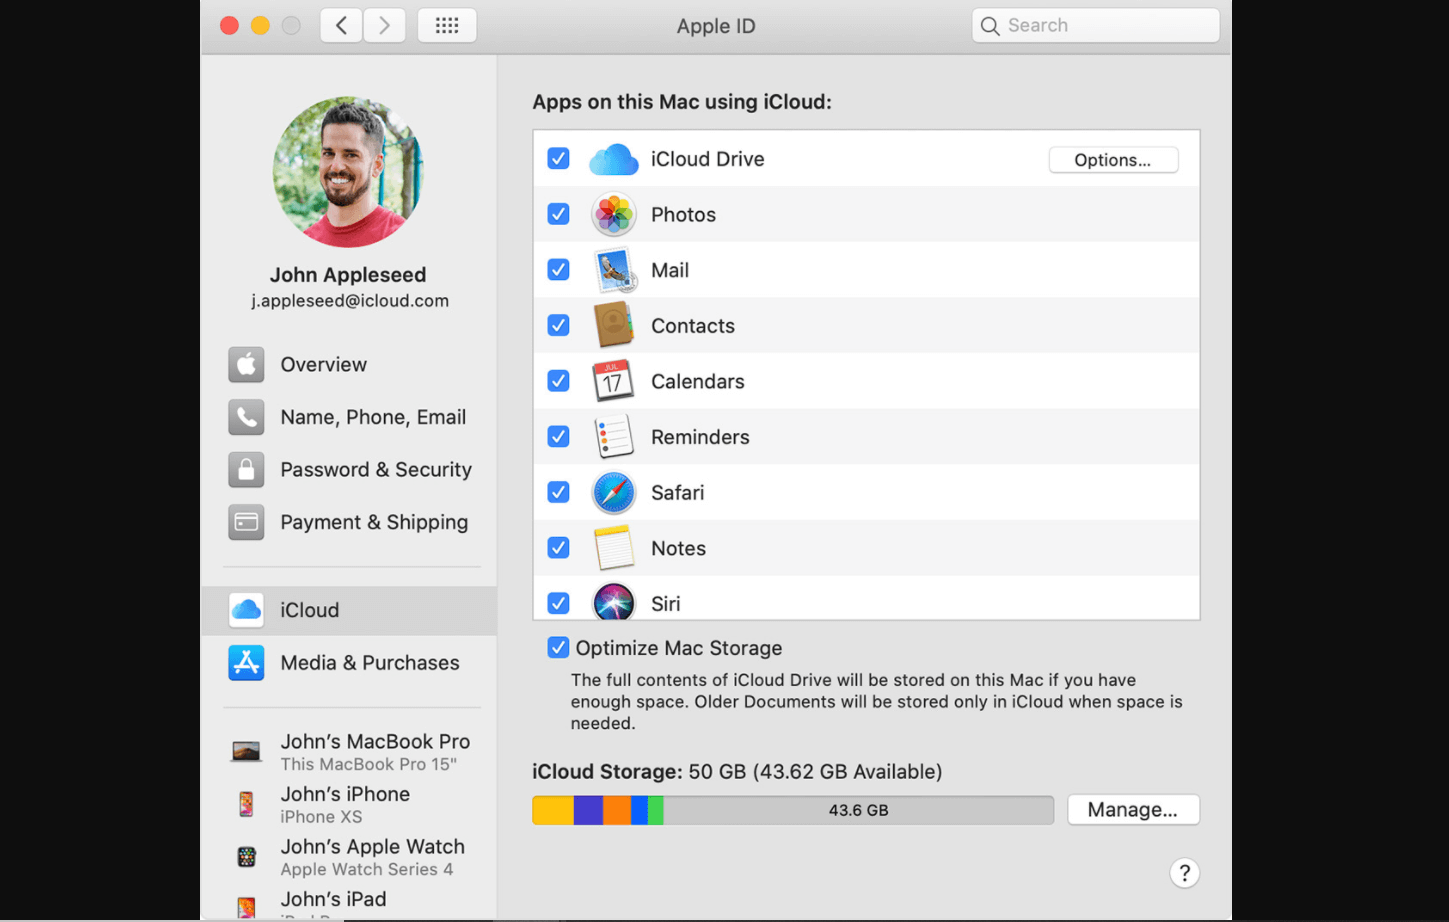
Task: Click the Siri app icon
Action: 613,602
